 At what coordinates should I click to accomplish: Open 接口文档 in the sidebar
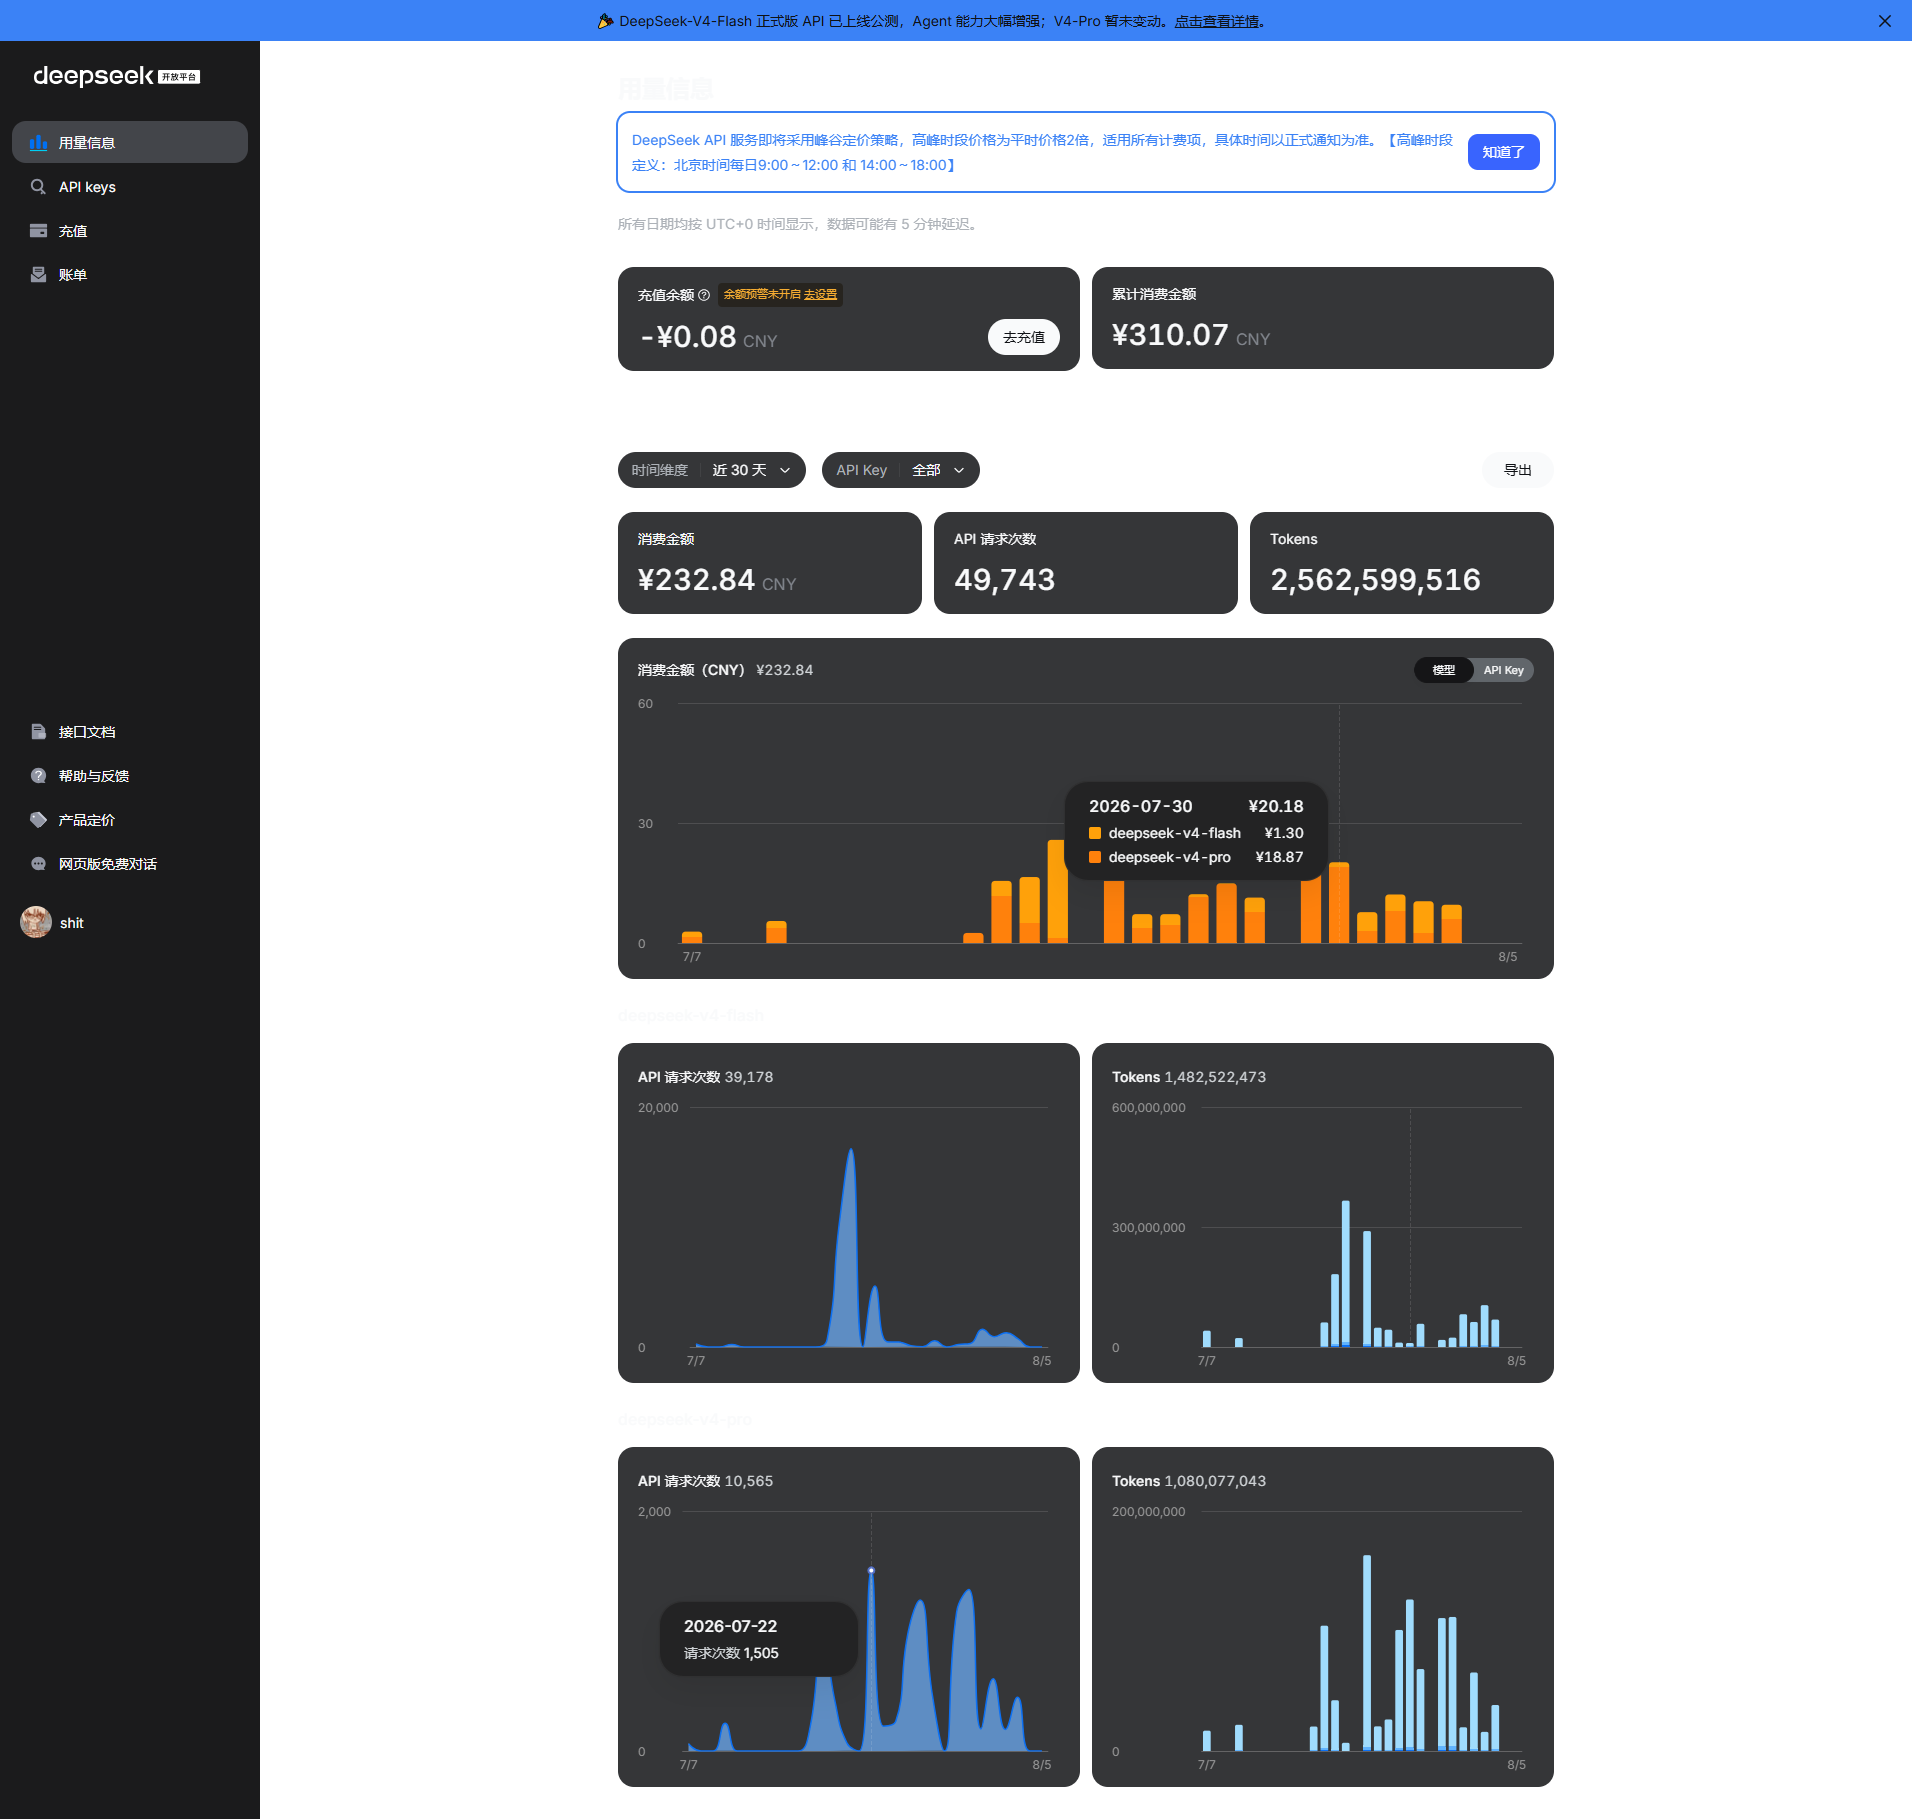(130, 732)
